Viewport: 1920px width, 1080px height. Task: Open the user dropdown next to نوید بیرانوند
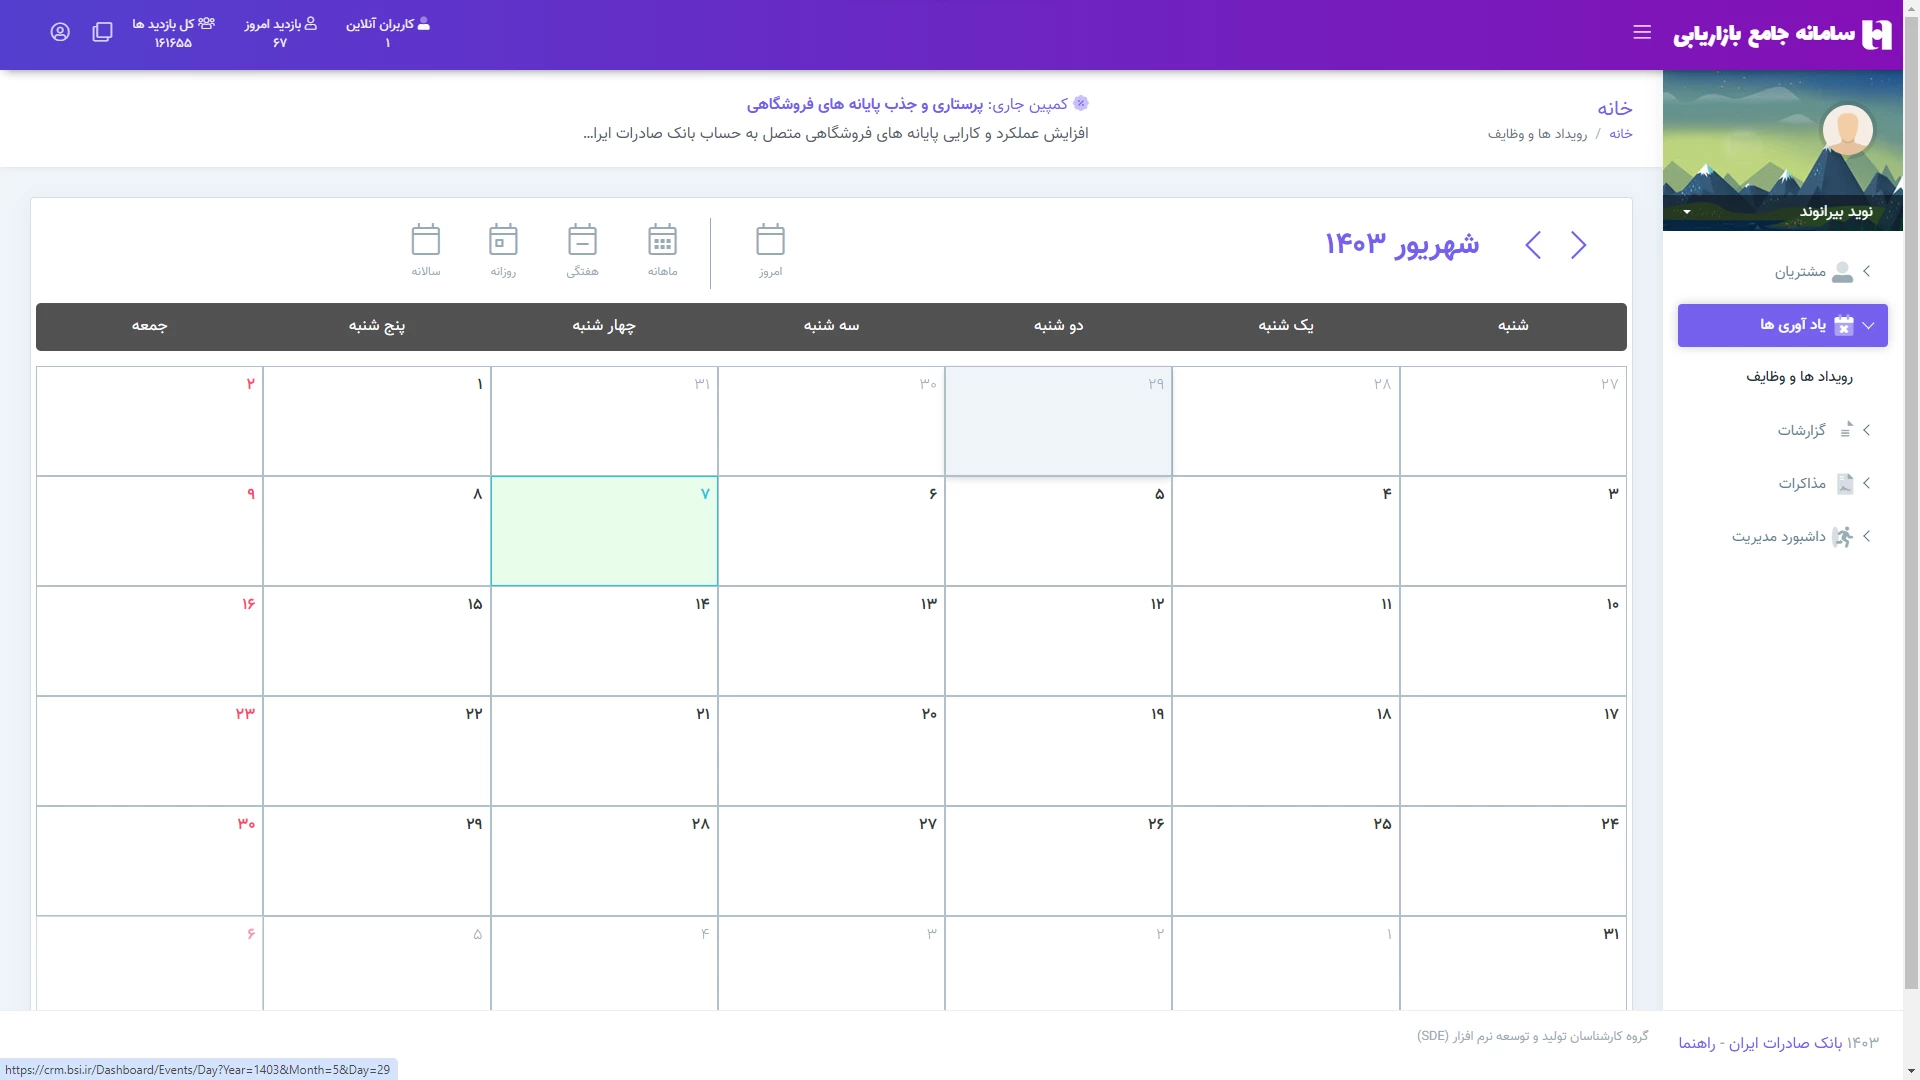tap(1687, 212)
